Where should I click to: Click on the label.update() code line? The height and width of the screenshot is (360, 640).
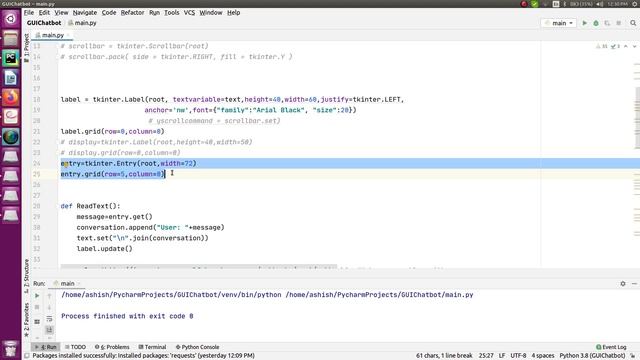(104, 249)
